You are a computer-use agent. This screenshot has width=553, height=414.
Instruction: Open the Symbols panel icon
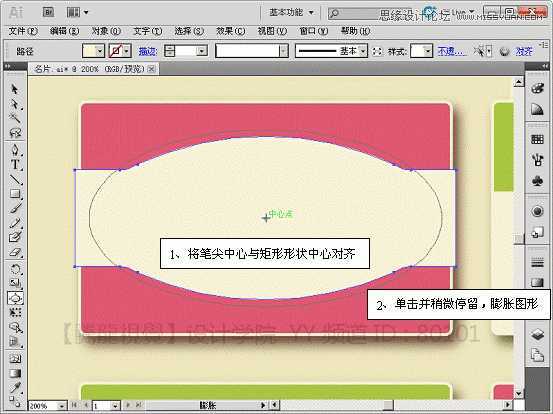(537, 181)
